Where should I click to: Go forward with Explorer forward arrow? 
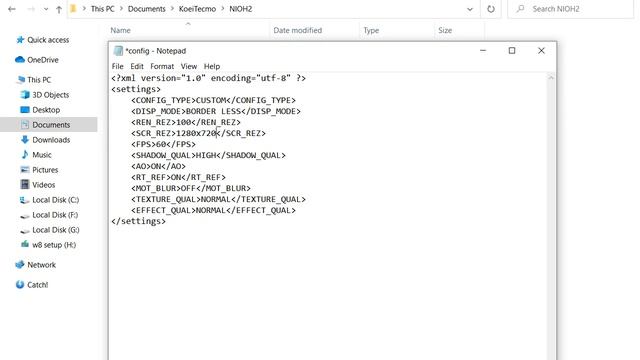coord(31,9)
